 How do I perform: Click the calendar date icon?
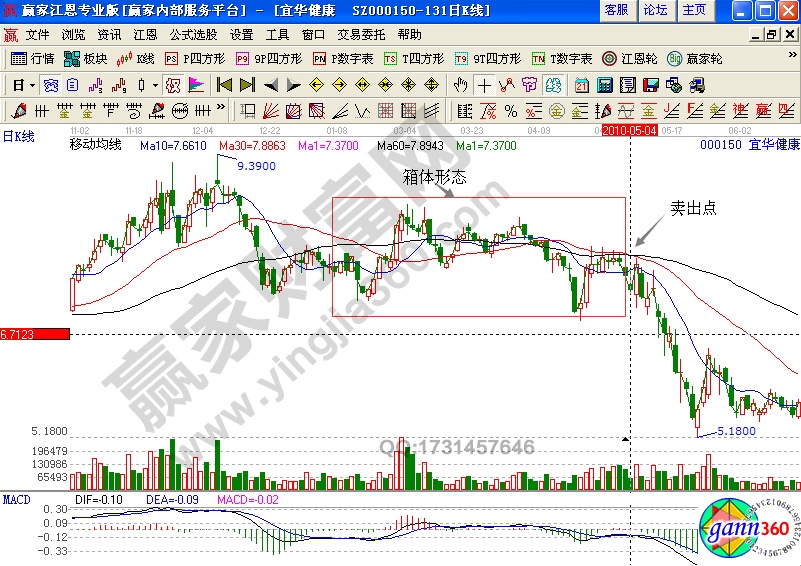(582, 84)
